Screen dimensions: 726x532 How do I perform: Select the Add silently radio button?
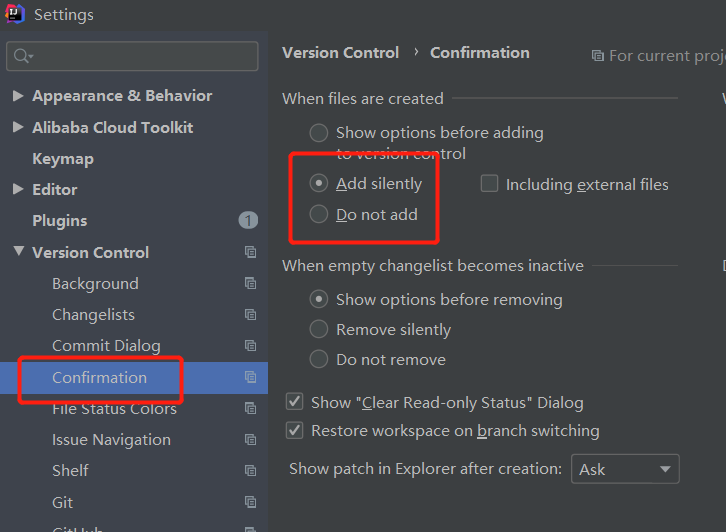(x=319, y=183)
